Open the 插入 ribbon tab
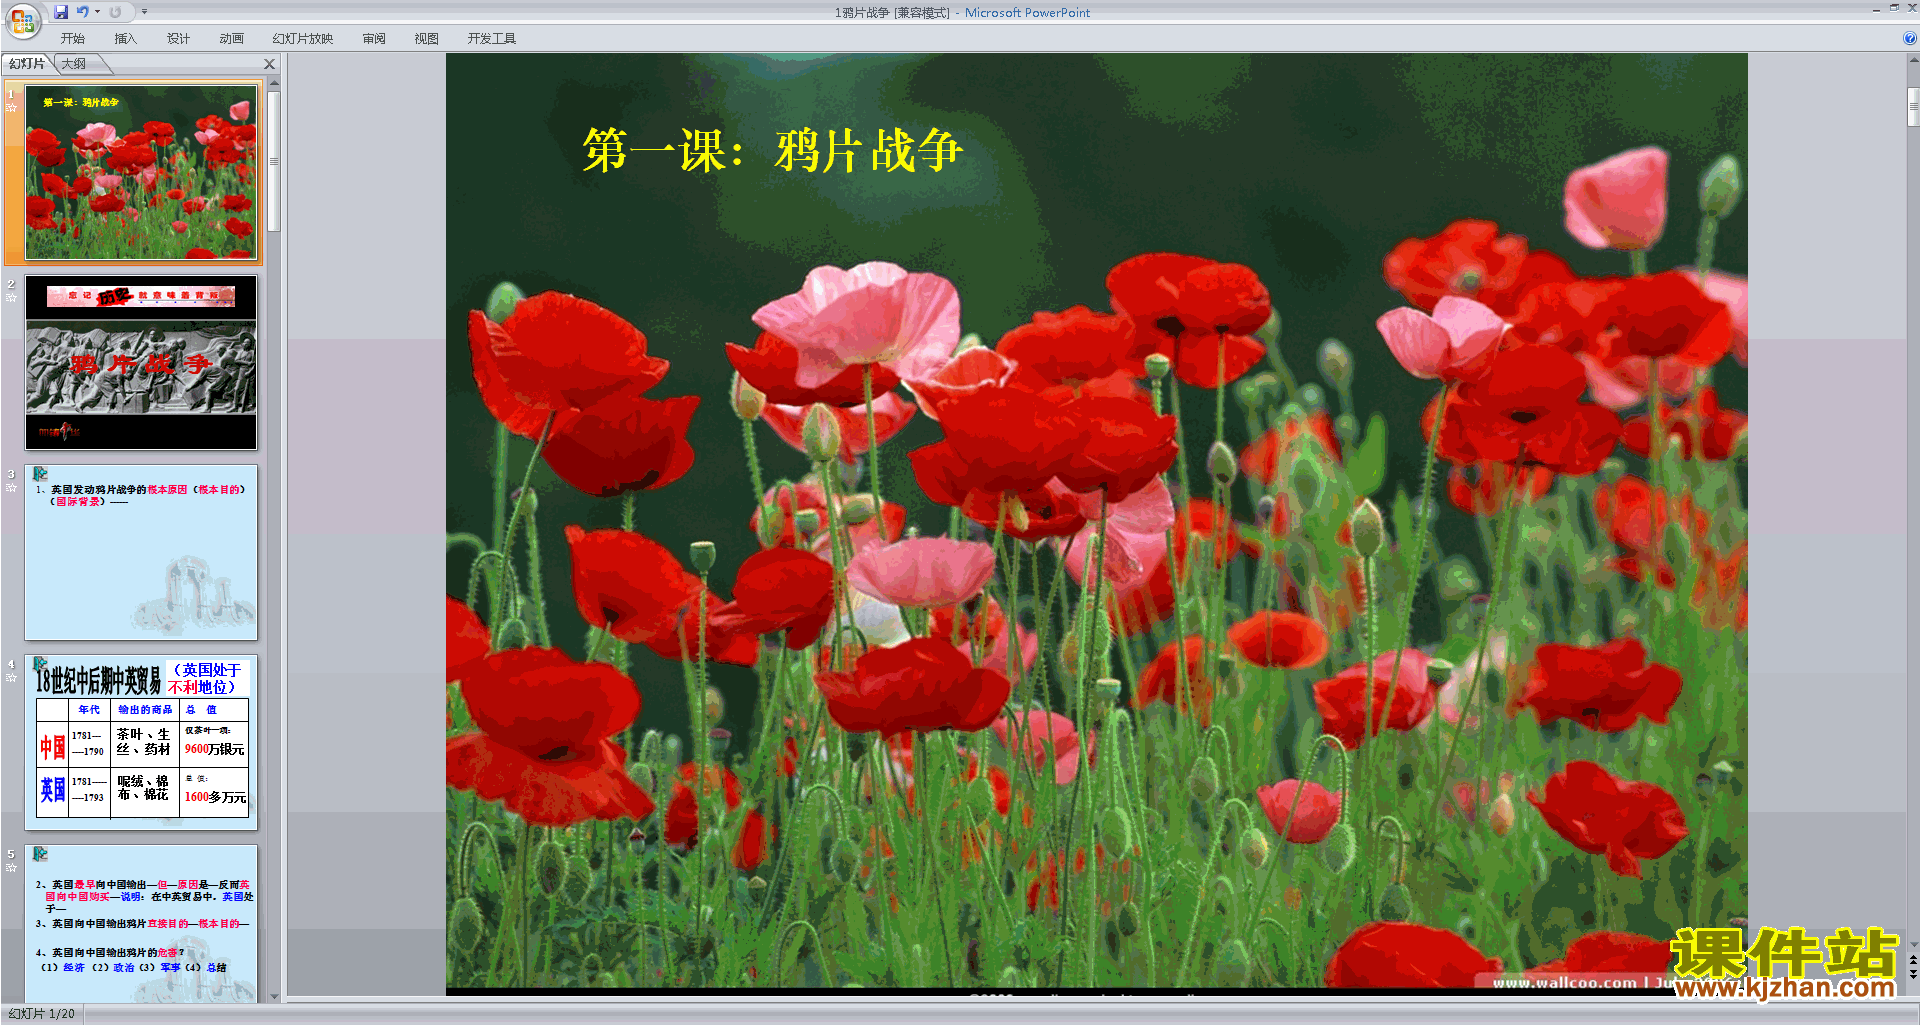Viewport: 1920px width, 1025px height. 126,39
